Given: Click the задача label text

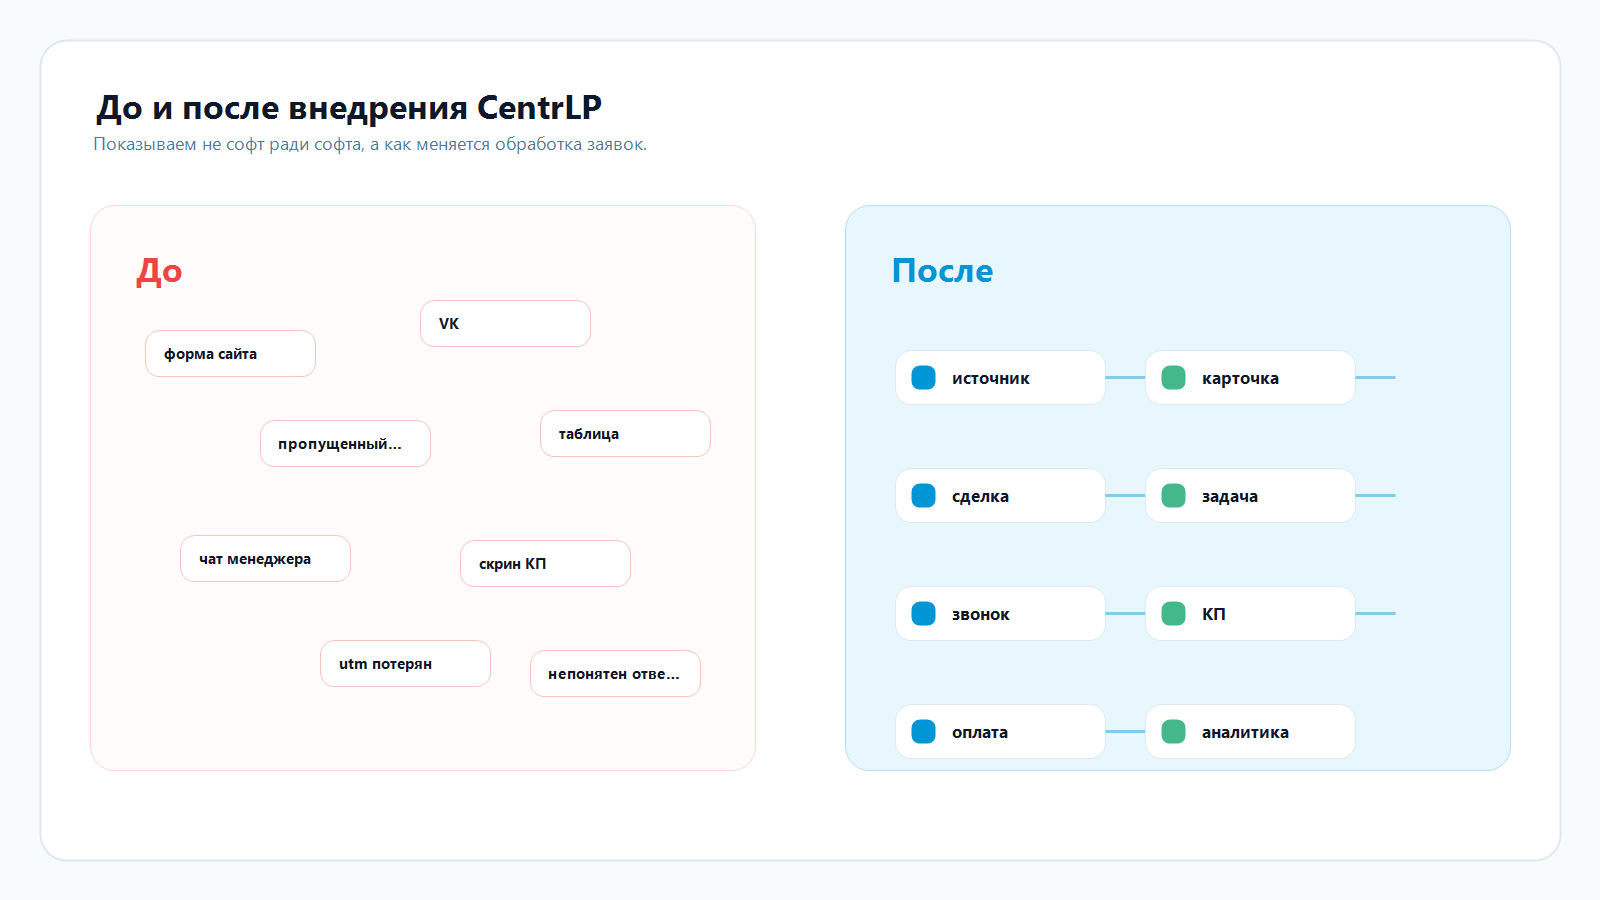Looking at the screenshot, I should 1230,497.
